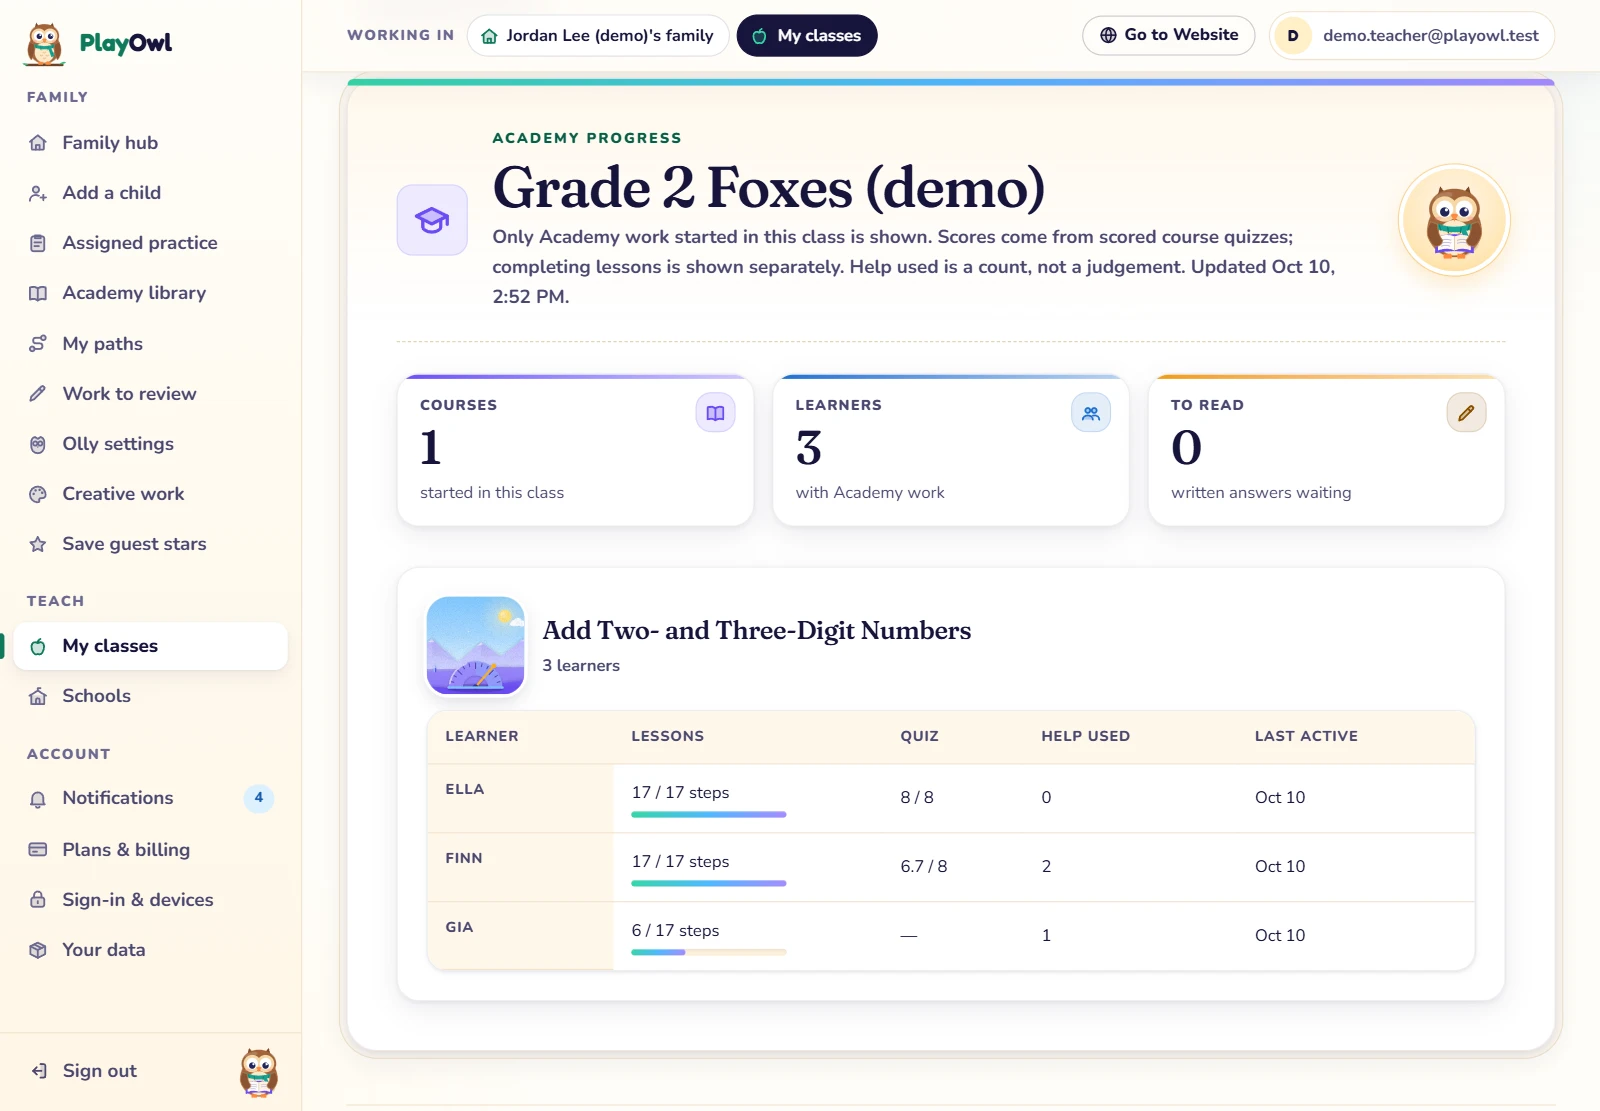Click the To Read card pencil icon
The height and width of the screenshot is (1111, 1600).
(x=1466, y=413)
